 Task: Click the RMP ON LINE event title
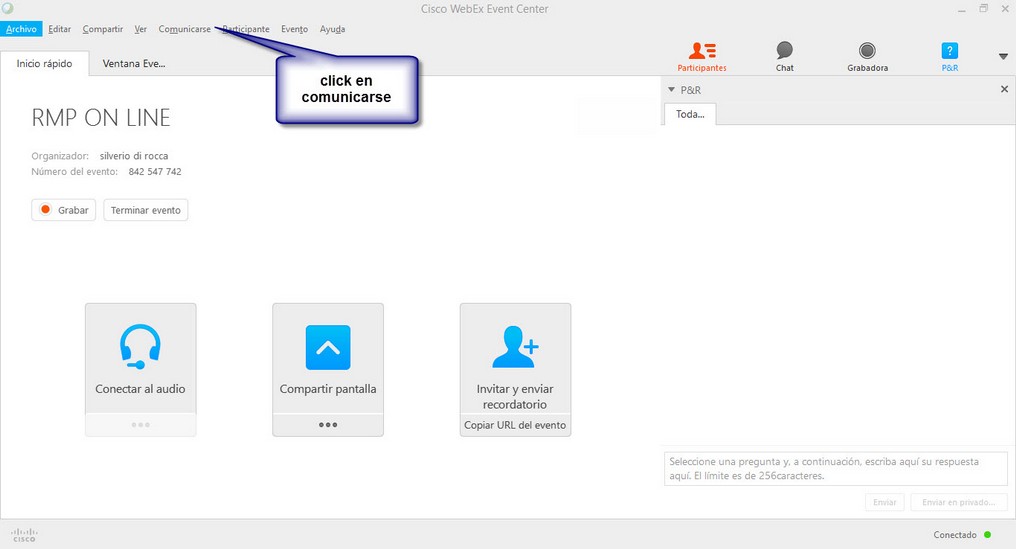pyautogui.click(x=101, y=118)
